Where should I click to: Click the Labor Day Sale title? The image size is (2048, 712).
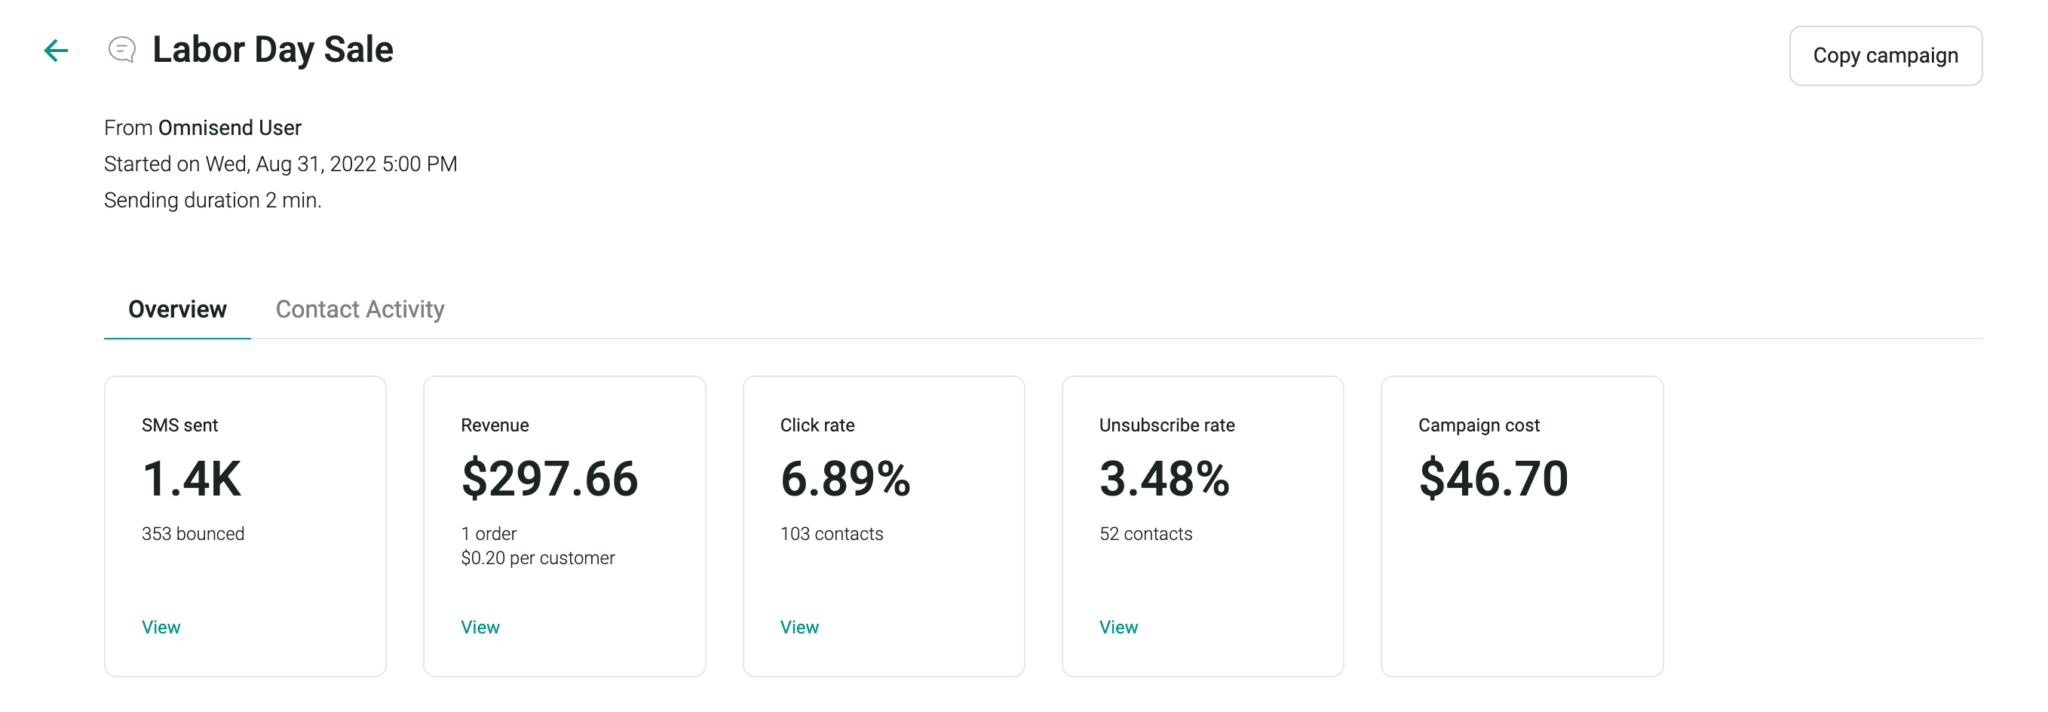tap(272, 49)
